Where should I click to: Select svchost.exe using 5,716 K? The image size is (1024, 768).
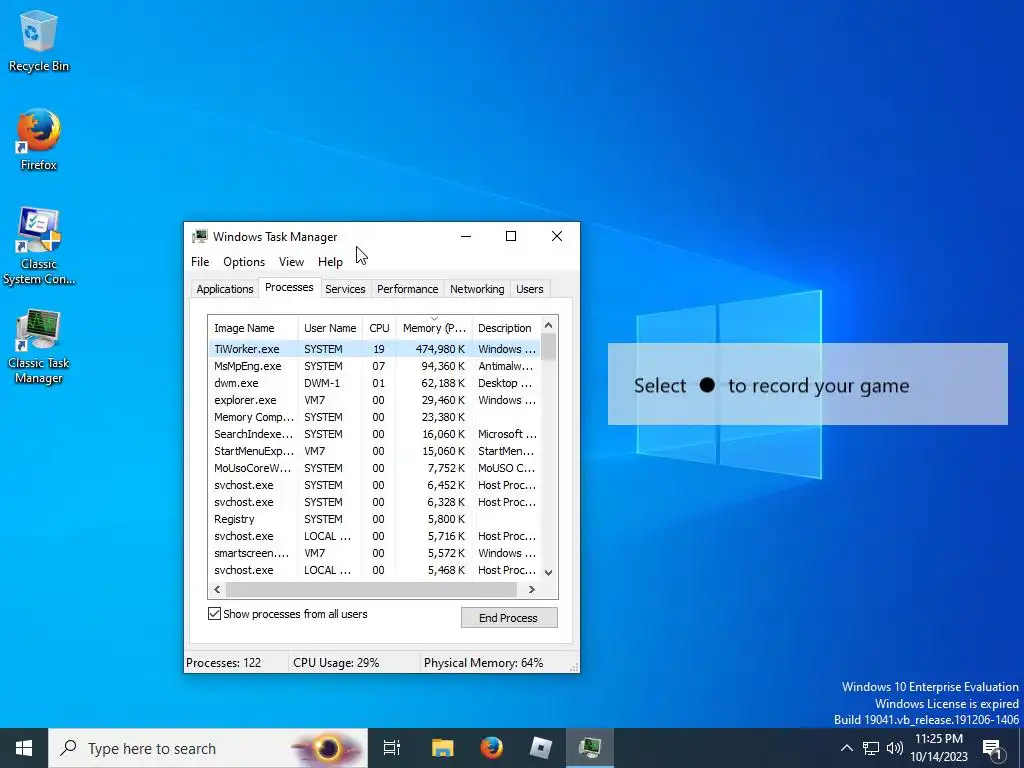point(375,536)
